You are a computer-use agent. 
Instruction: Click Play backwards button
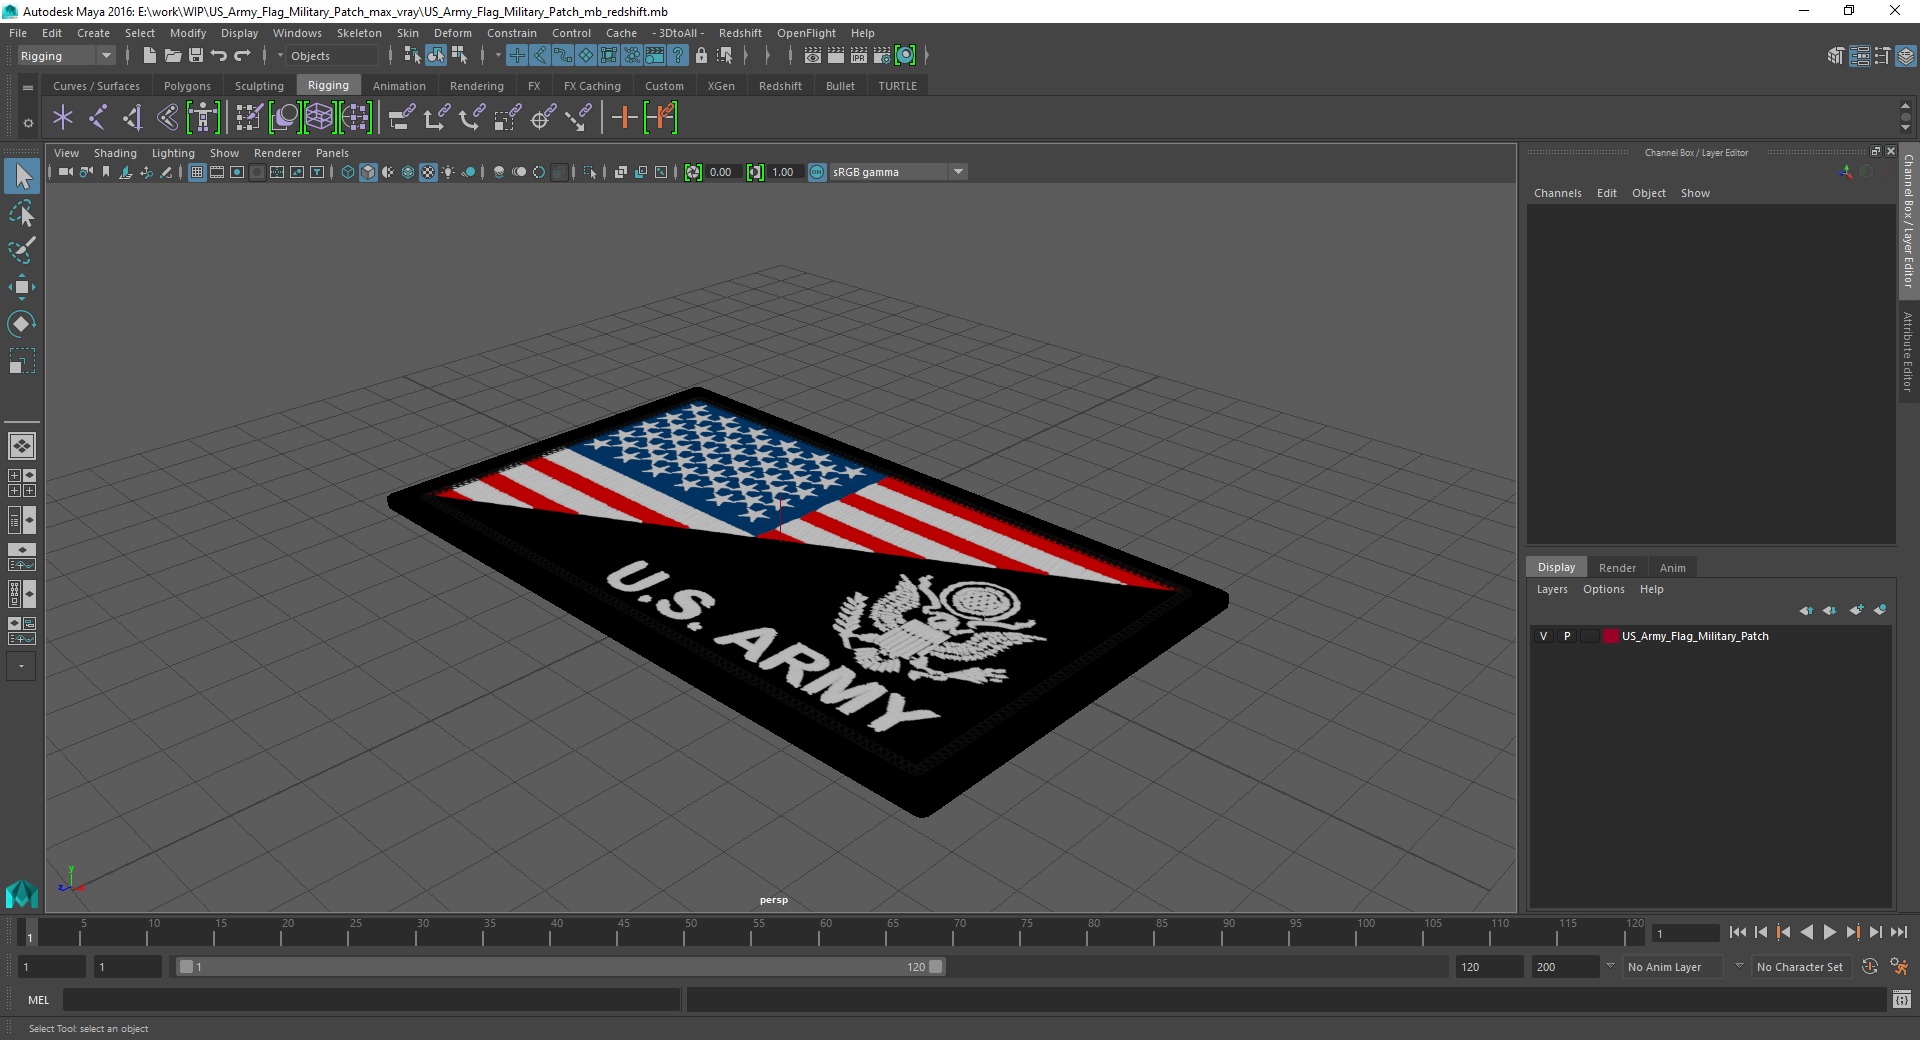click(1806, 932)
